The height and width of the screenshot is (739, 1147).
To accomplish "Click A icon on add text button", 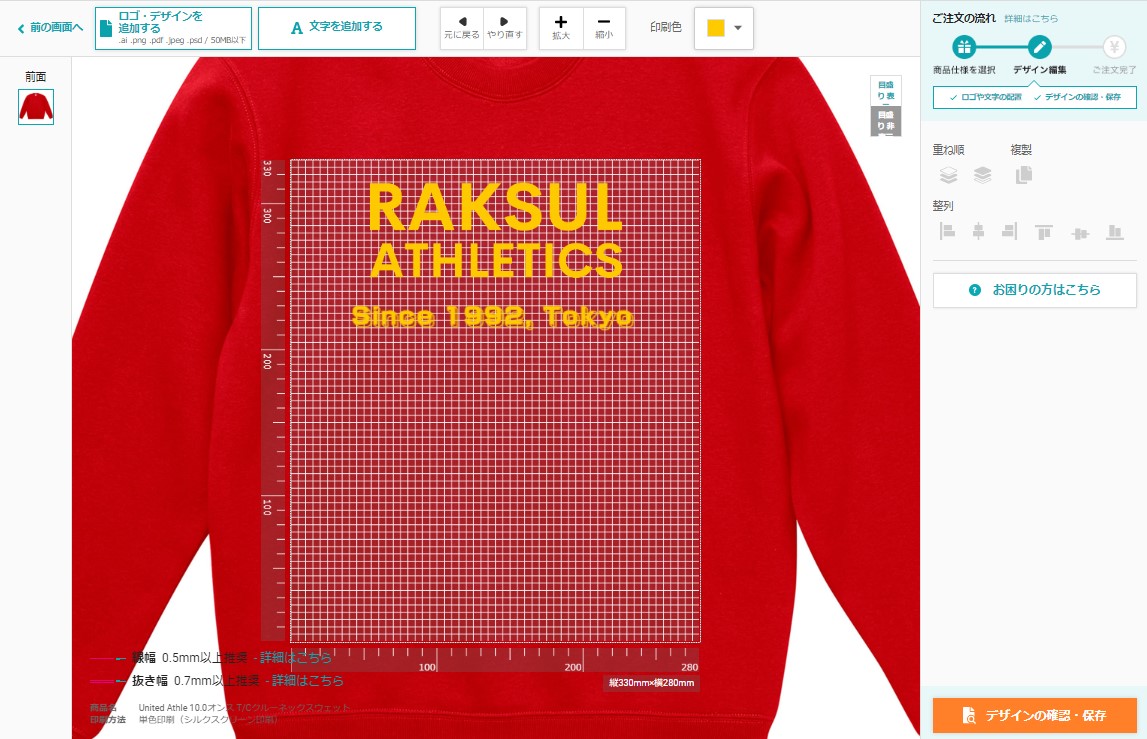I will [x=296, y=29].
